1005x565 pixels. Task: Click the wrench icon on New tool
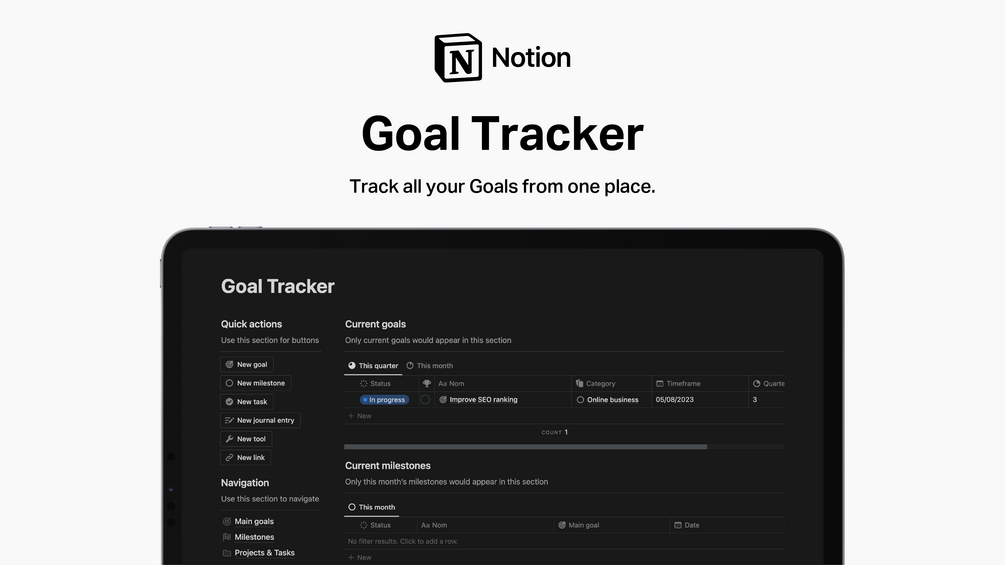[229, 439]
